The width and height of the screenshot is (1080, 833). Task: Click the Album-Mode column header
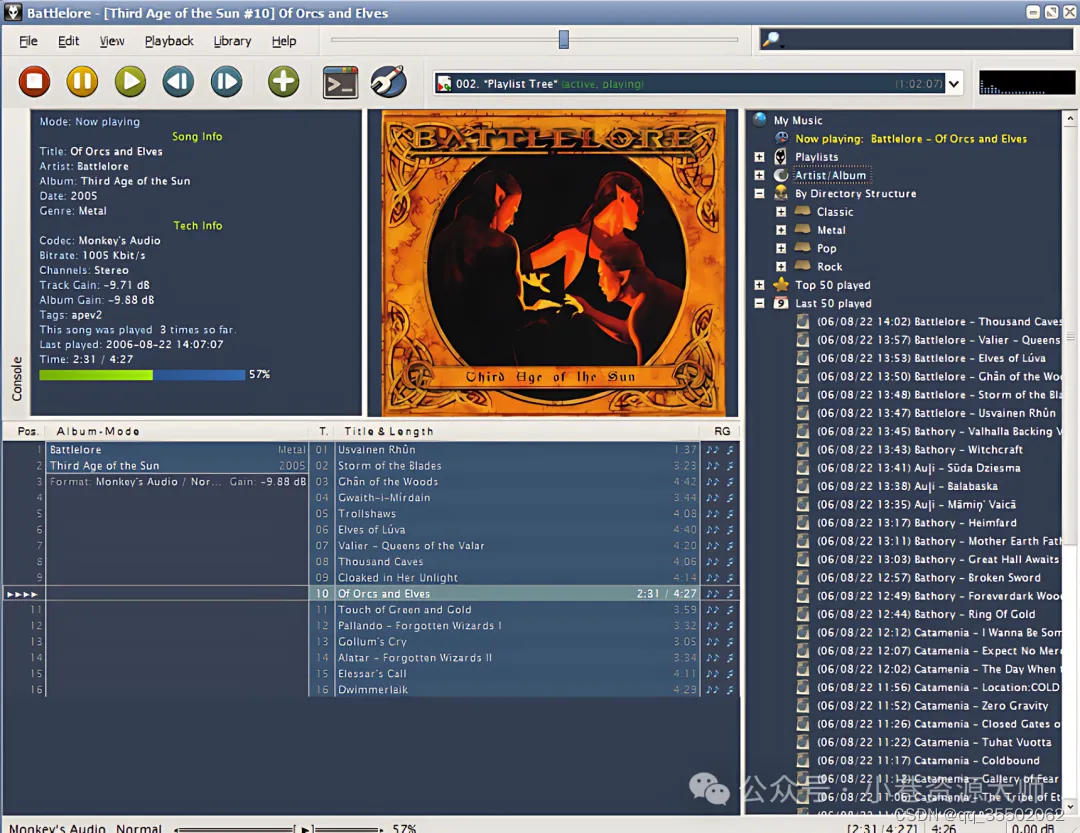tap(178, 431)
